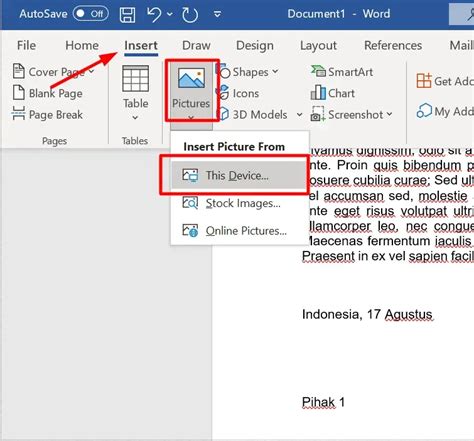Expand the 3D Models dropdown arrow
The height and width of the screenshot is (441, 474).
[299, 115]
